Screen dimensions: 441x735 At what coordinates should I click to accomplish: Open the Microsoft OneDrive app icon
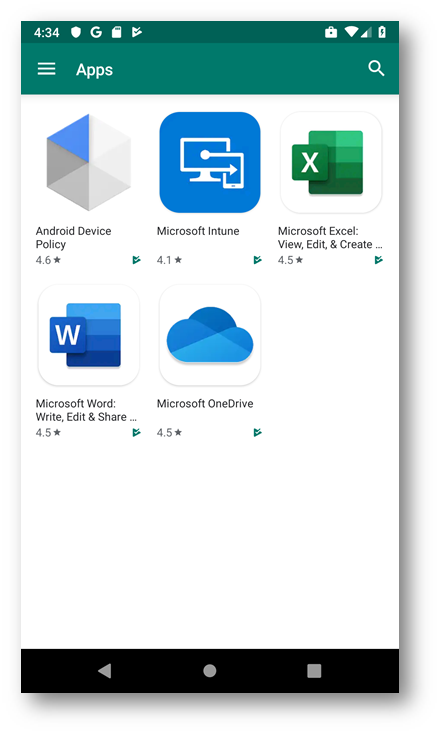pos(209,335)
